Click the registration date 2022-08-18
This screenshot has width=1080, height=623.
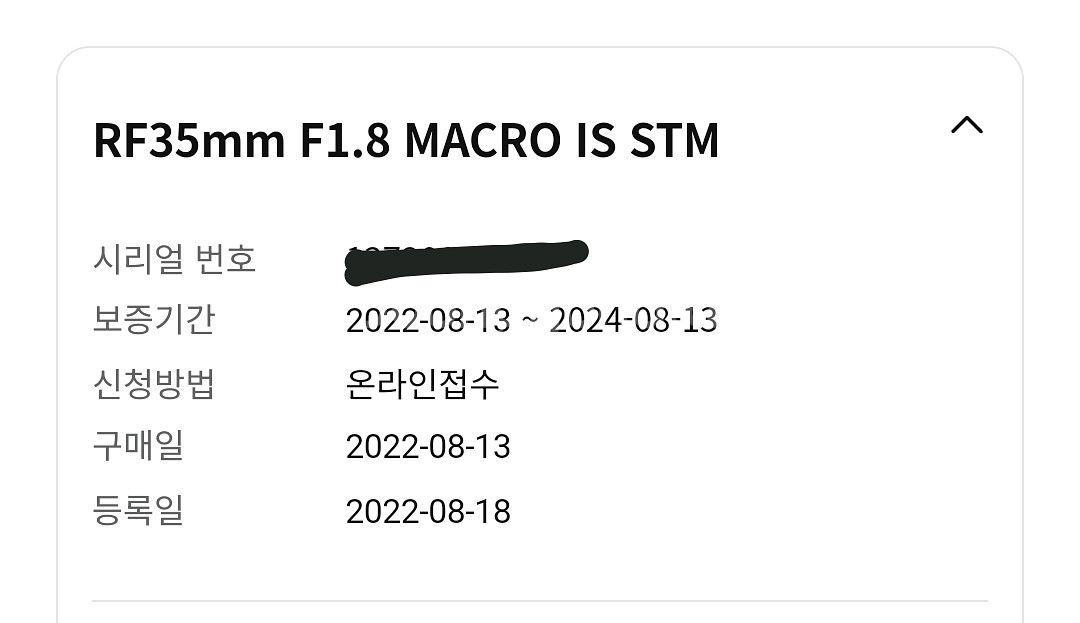[428, 511]
